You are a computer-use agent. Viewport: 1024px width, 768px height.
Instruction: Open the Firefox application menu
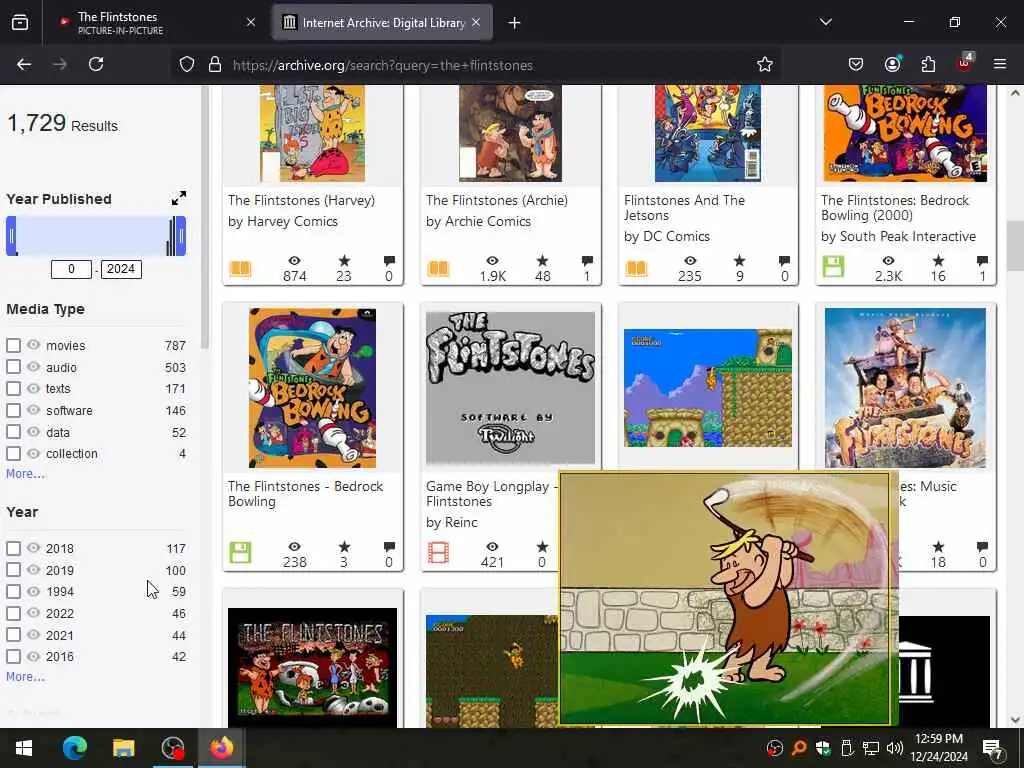tap(1000, 64)
